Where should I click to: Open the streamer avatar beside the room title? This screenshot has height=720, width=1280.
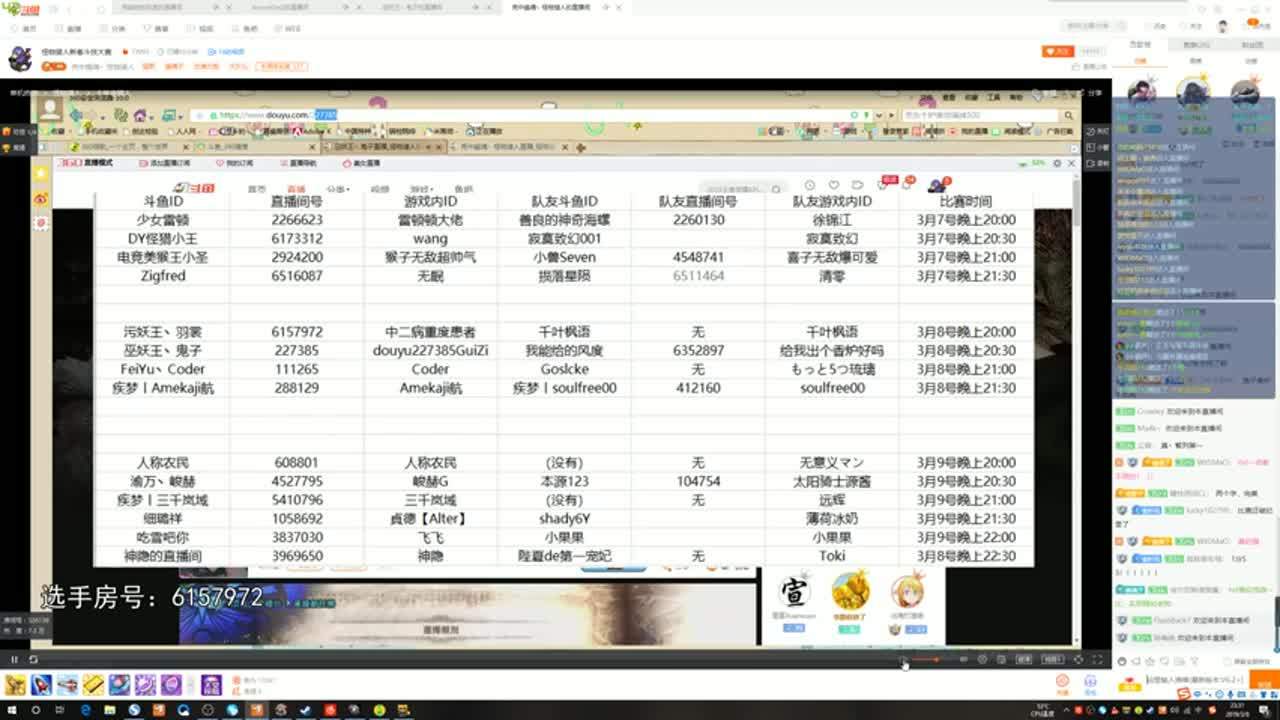click(20, 58)
